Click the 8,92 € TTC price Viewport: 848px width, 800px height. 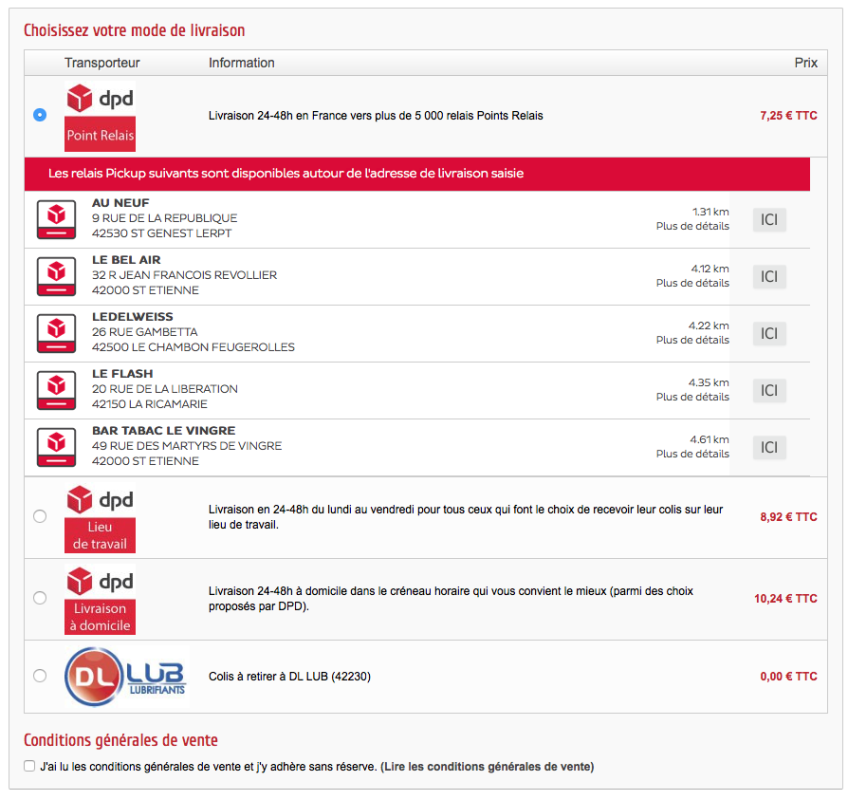click(x=788, y=517)
